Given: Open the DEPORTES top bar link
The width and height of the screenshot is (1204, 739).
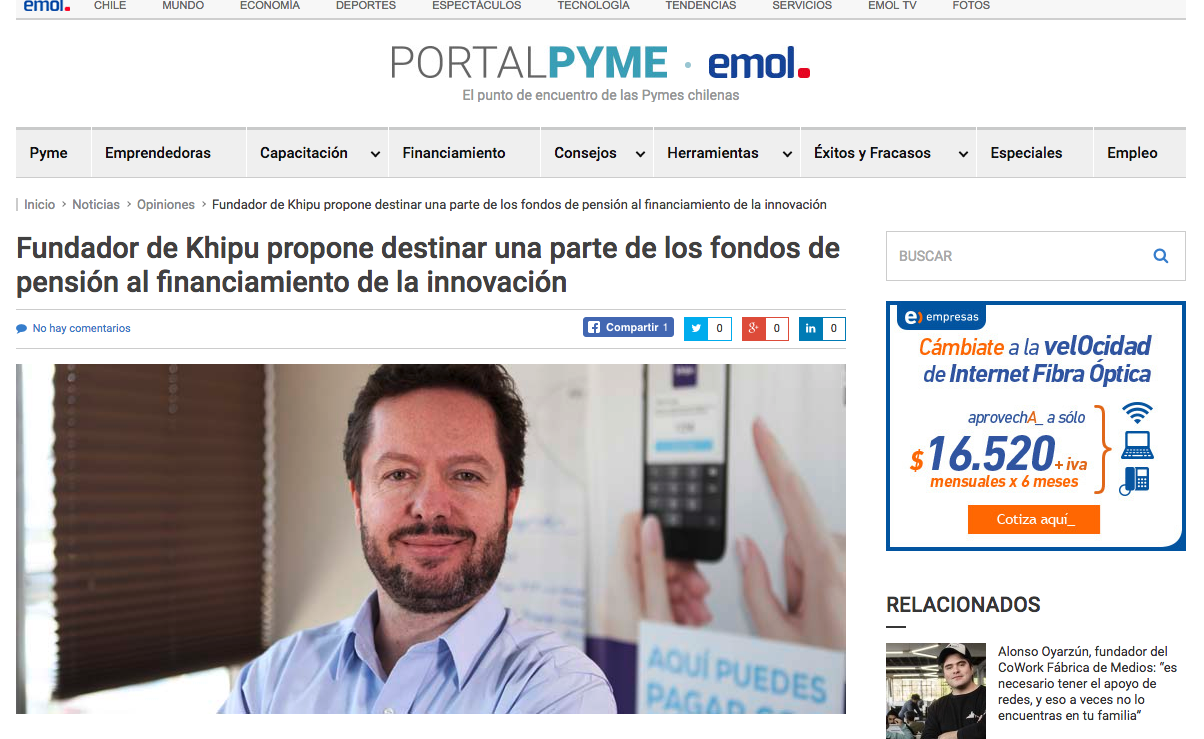Looking at the screenshot, I should point(366,6).
